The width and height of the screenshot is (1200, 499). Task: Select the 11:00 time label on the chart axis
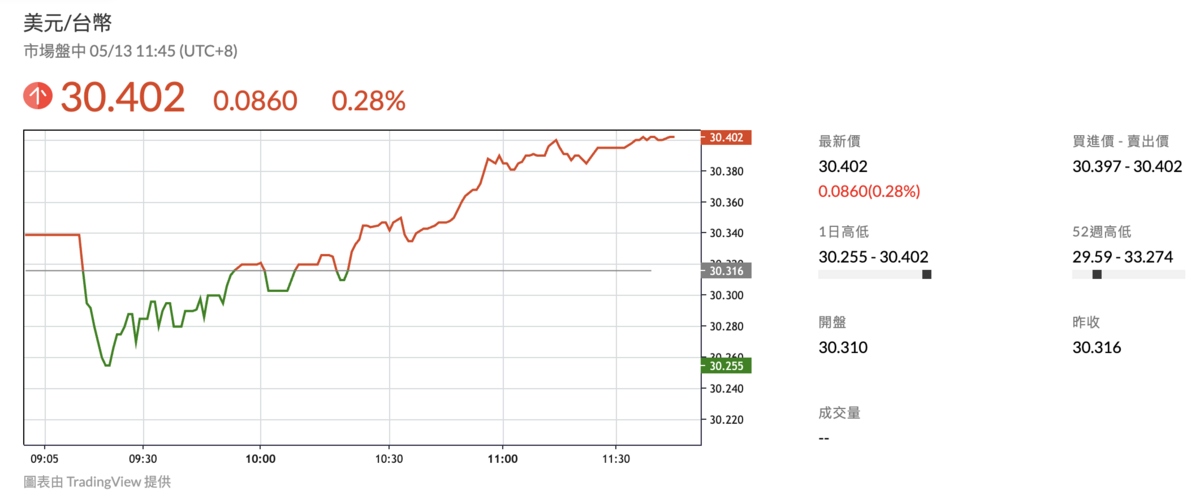tap(502, 459)
